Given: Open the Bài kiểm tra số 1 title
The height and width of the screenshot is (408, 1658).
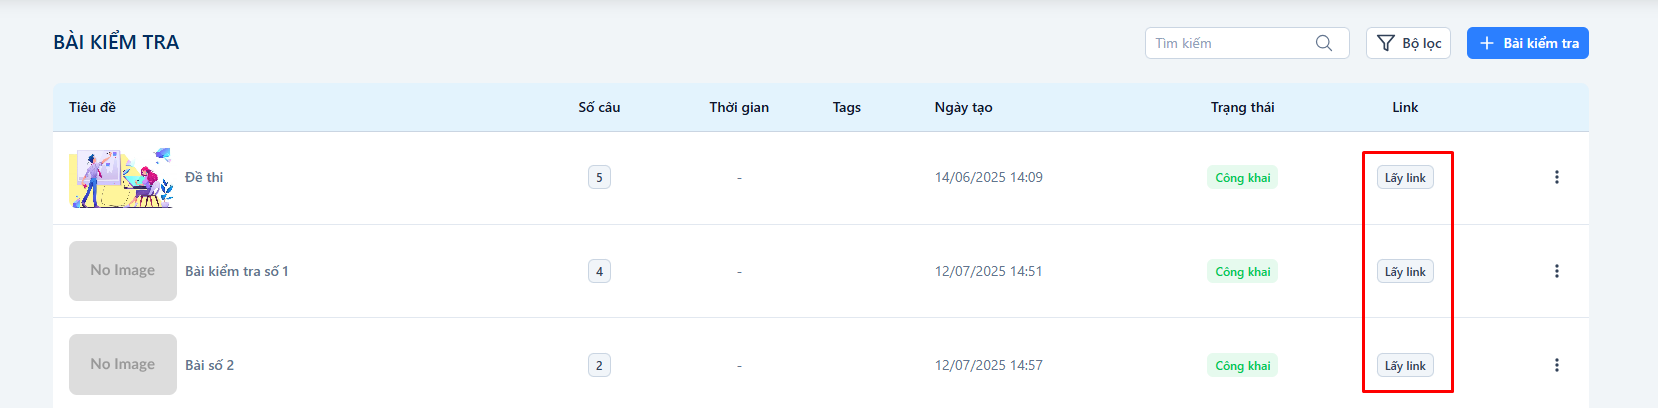Looking at the screenshot, I should (237, 271).
